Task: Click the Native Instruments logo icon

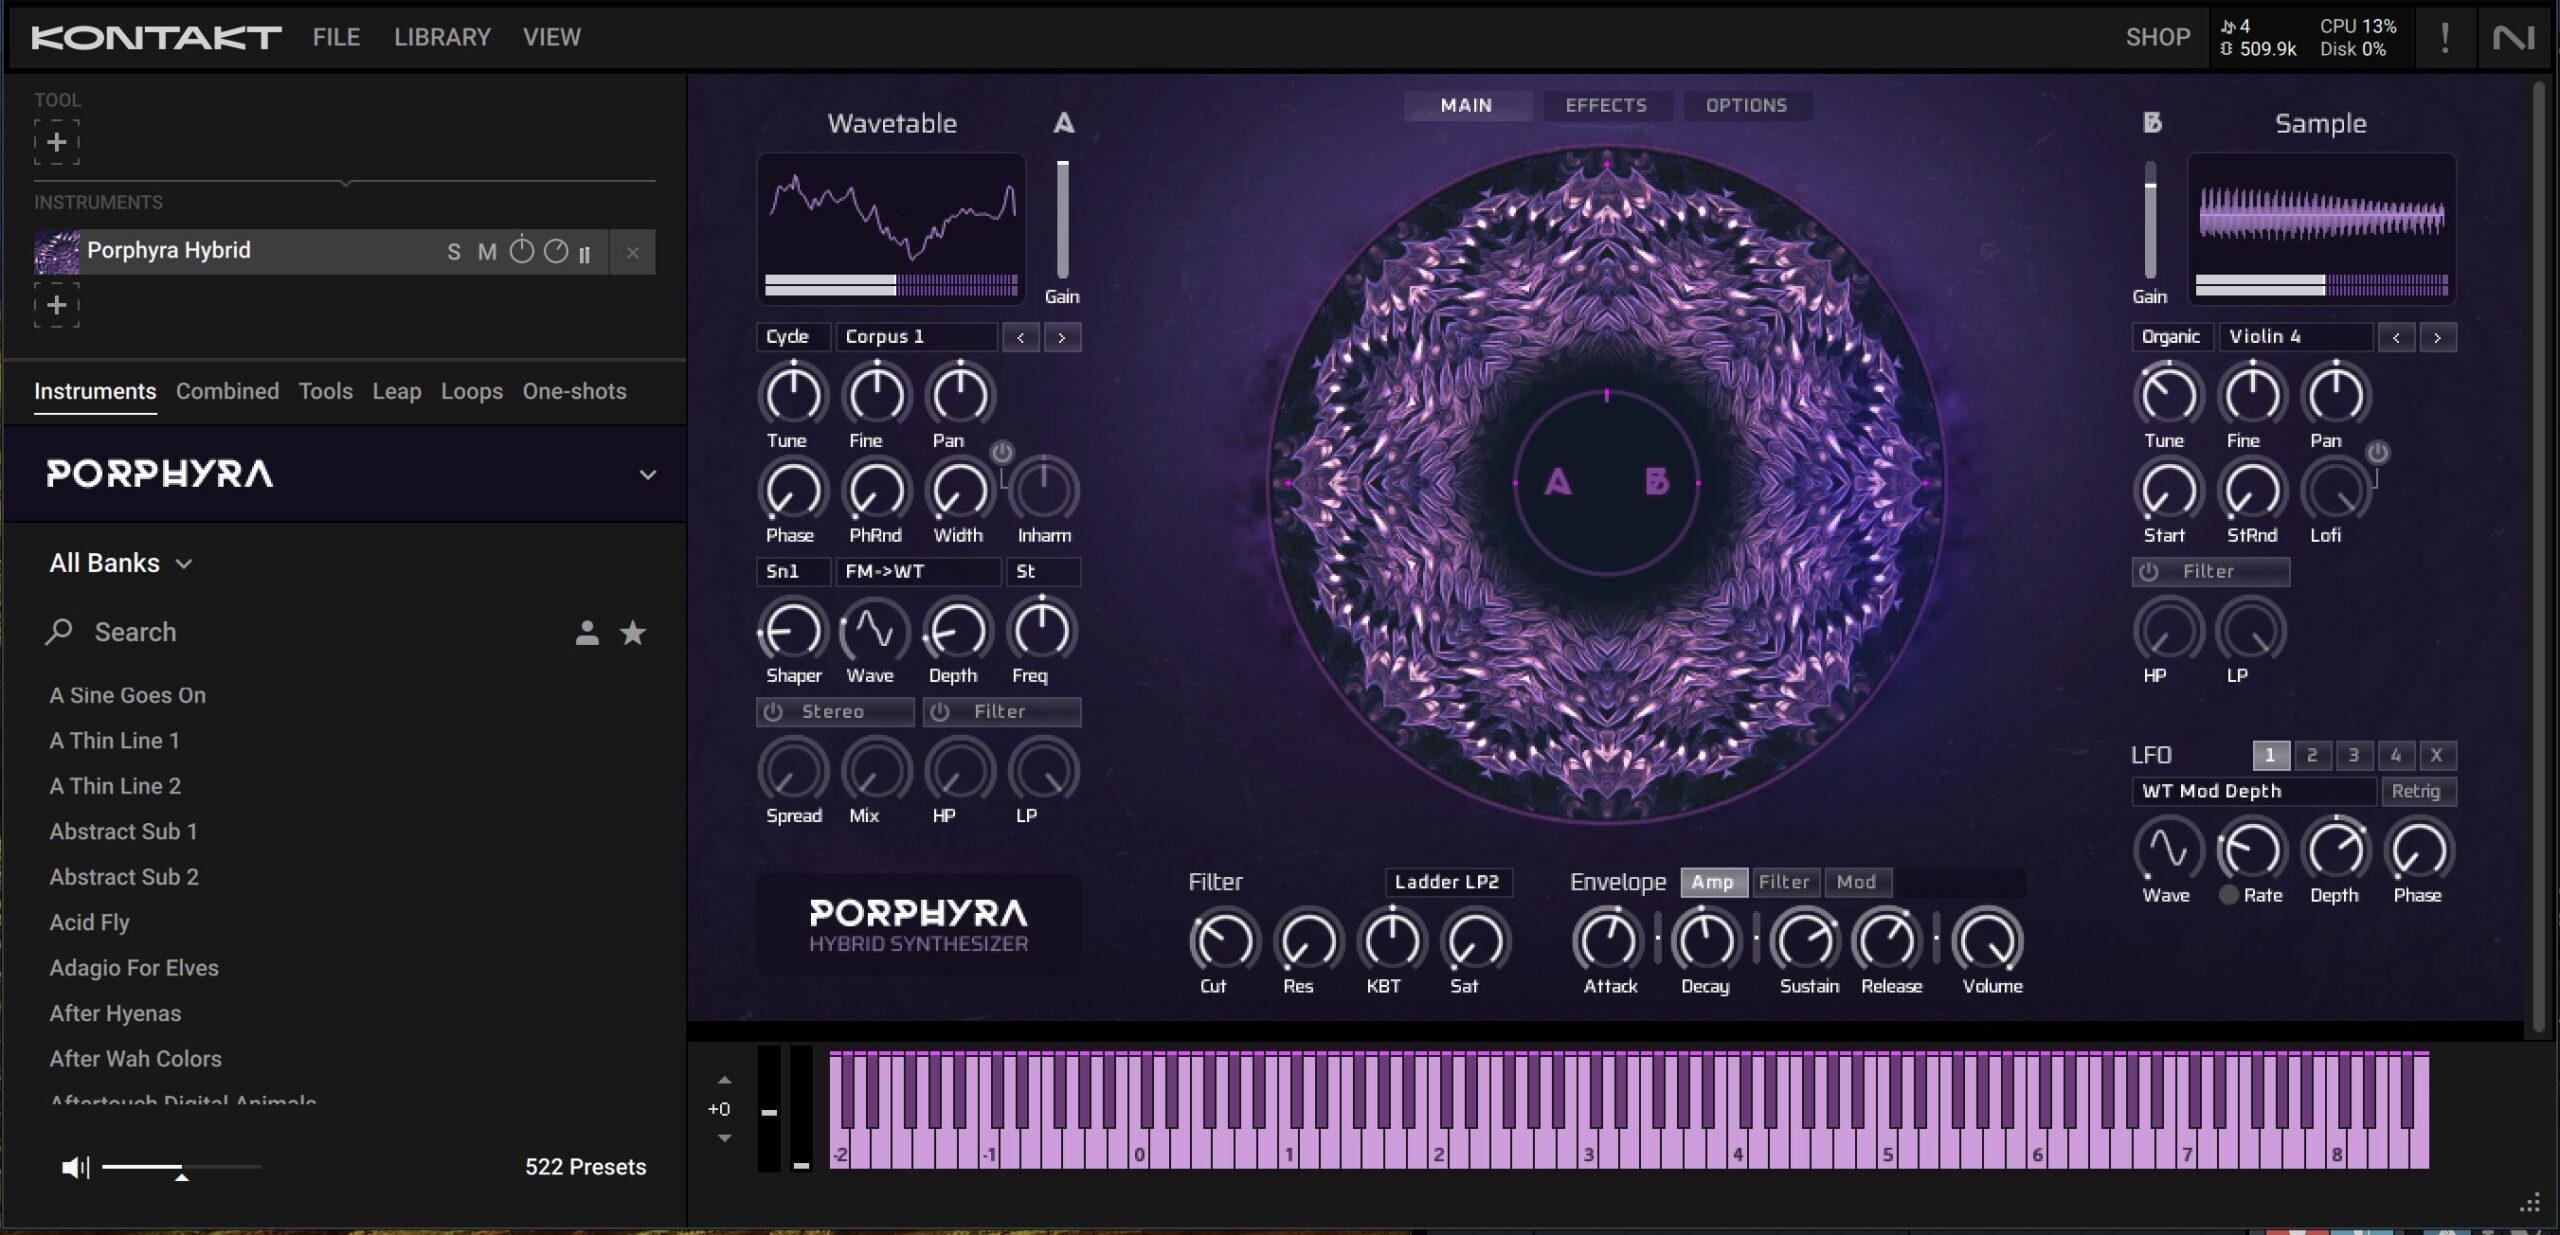Action: 2513,38
